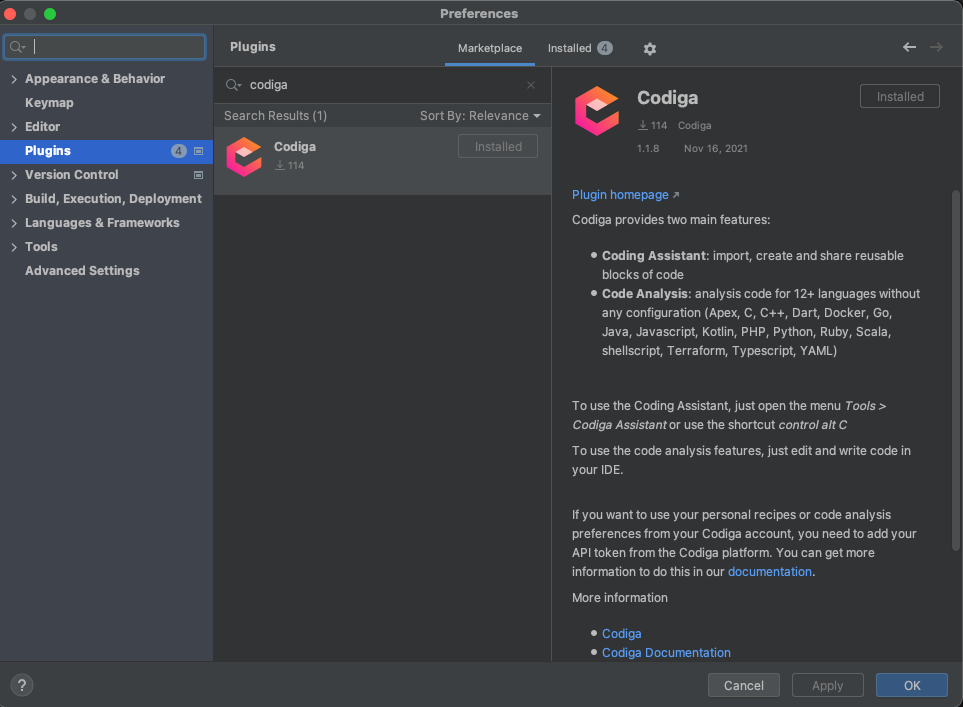Go back using the left arrow
Viewport: 963px width, 707px height.
[x=910, y=47]
